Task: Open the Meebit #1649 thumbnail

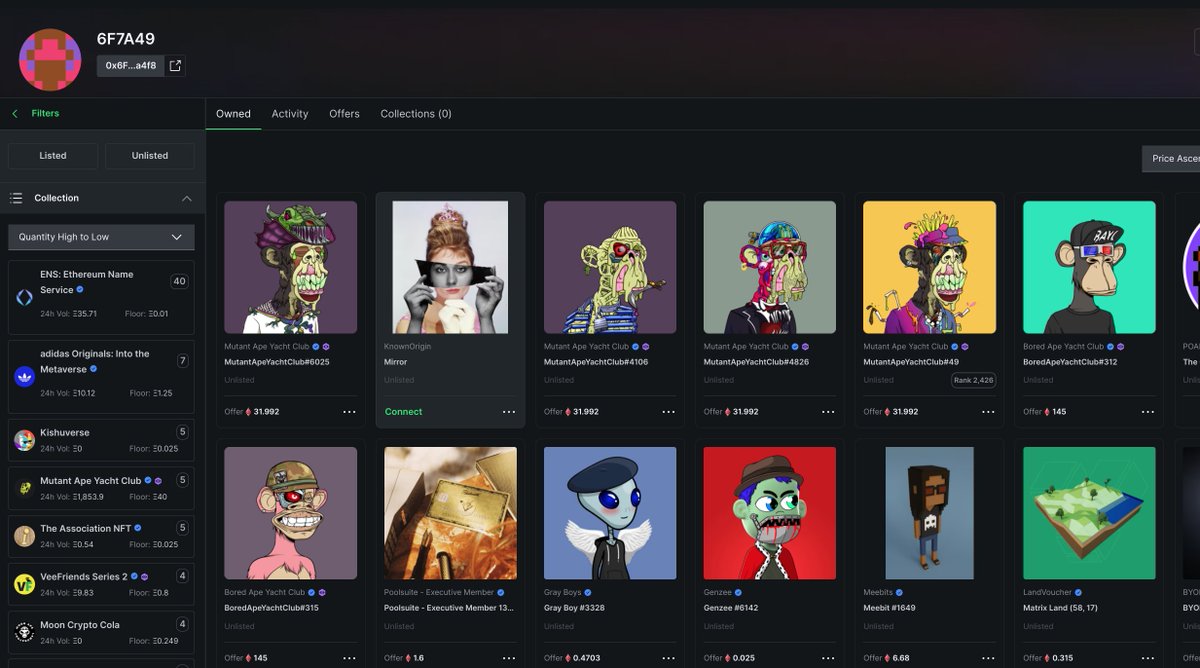Action: (x=929, y=513)
